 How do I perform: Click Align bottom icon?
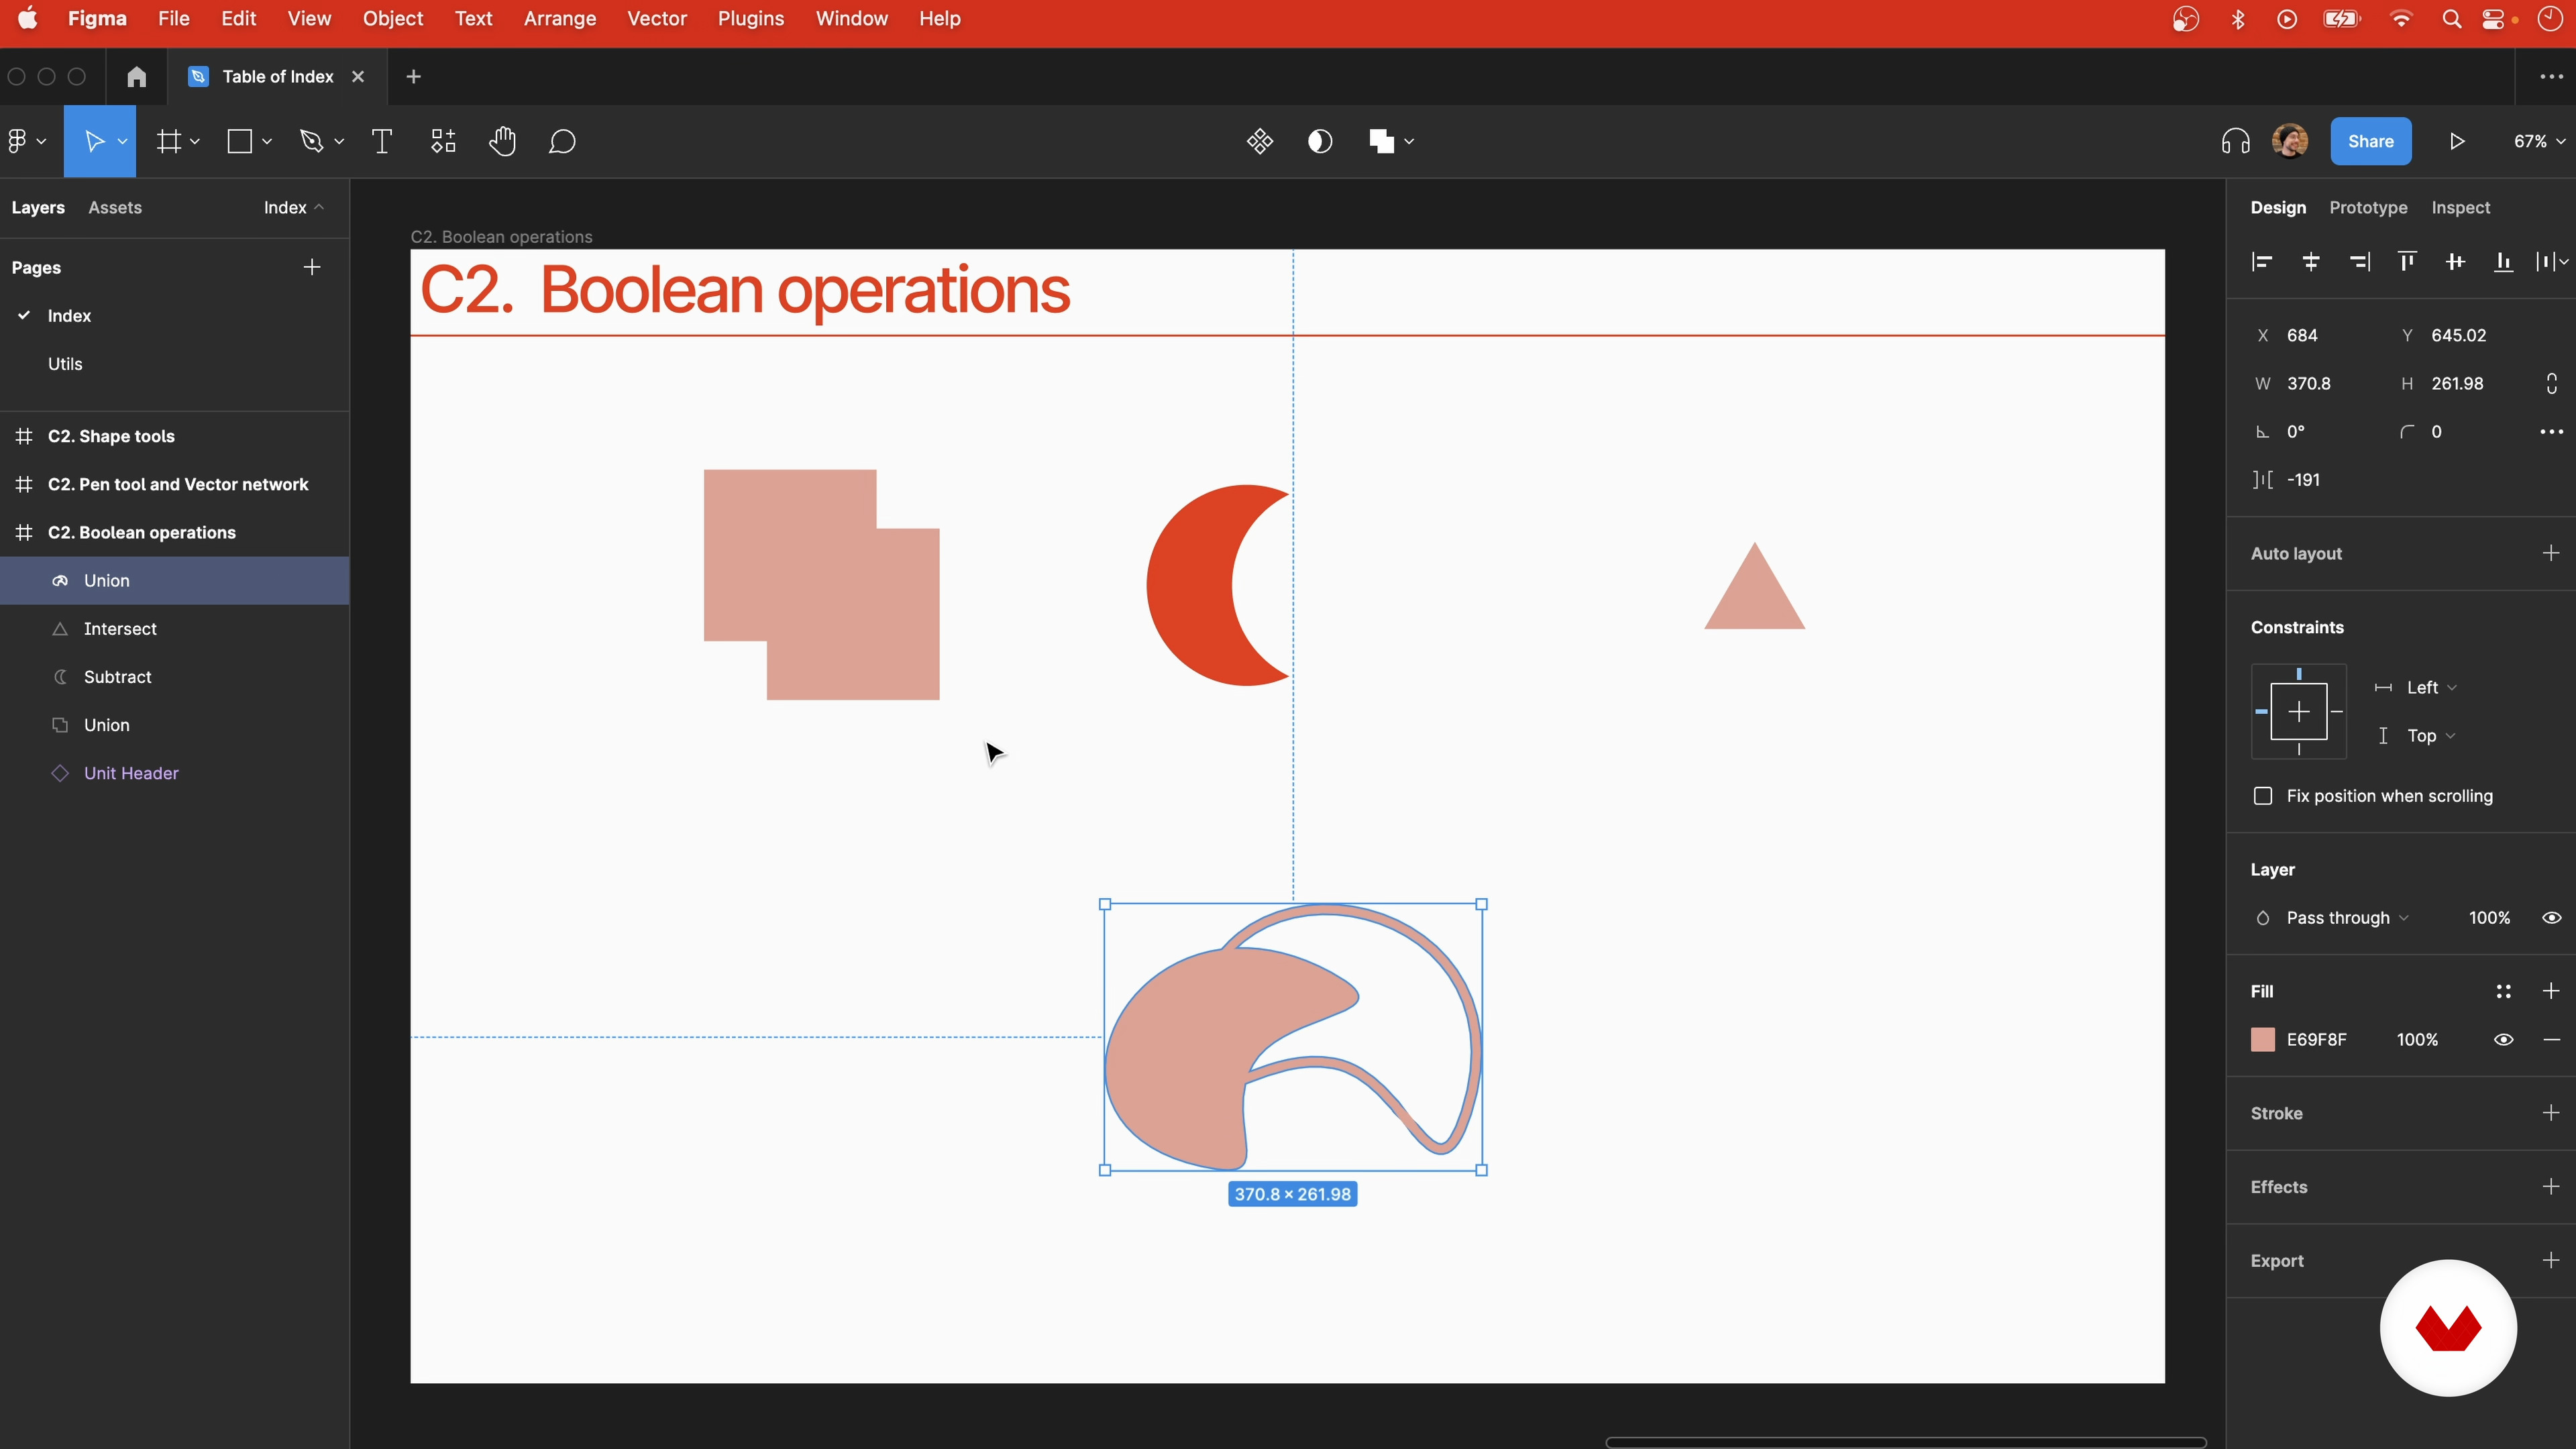click(2503, 262)
